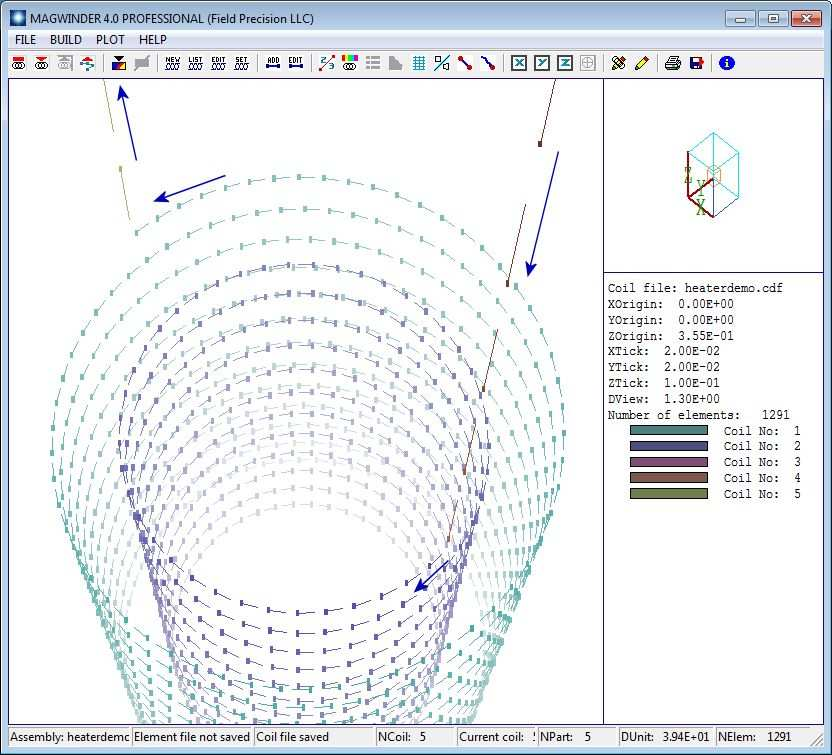Image resolution: width=832 pixels, height=755 pixels.
Task: Click the printer icon
Action: (x=673, y=63)
